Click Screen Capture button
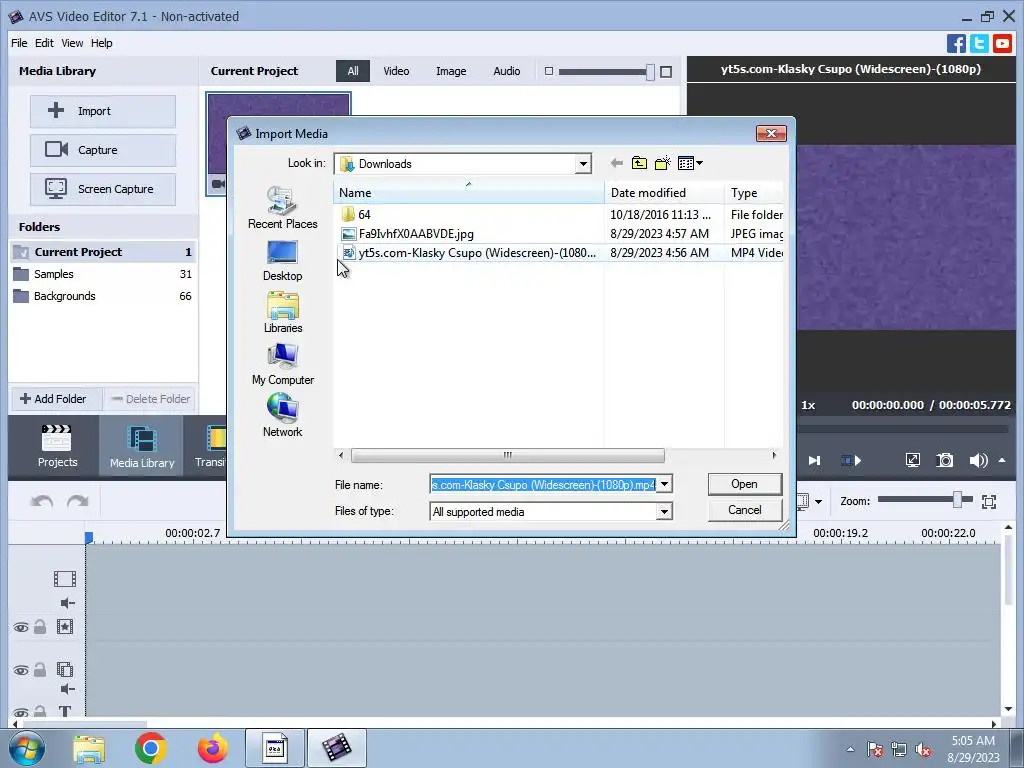This screenshot has height=768, width=1024. (103, 189)
